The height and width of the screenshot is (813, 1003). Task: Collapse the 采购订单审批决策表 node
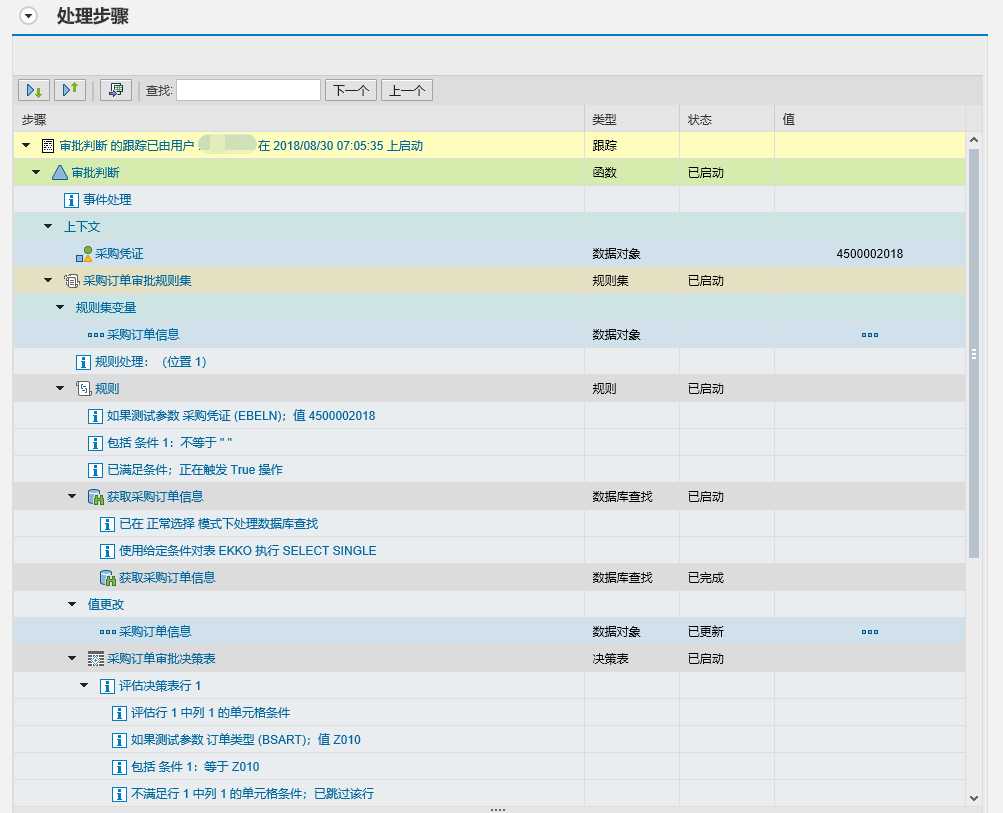coord(72,658)
